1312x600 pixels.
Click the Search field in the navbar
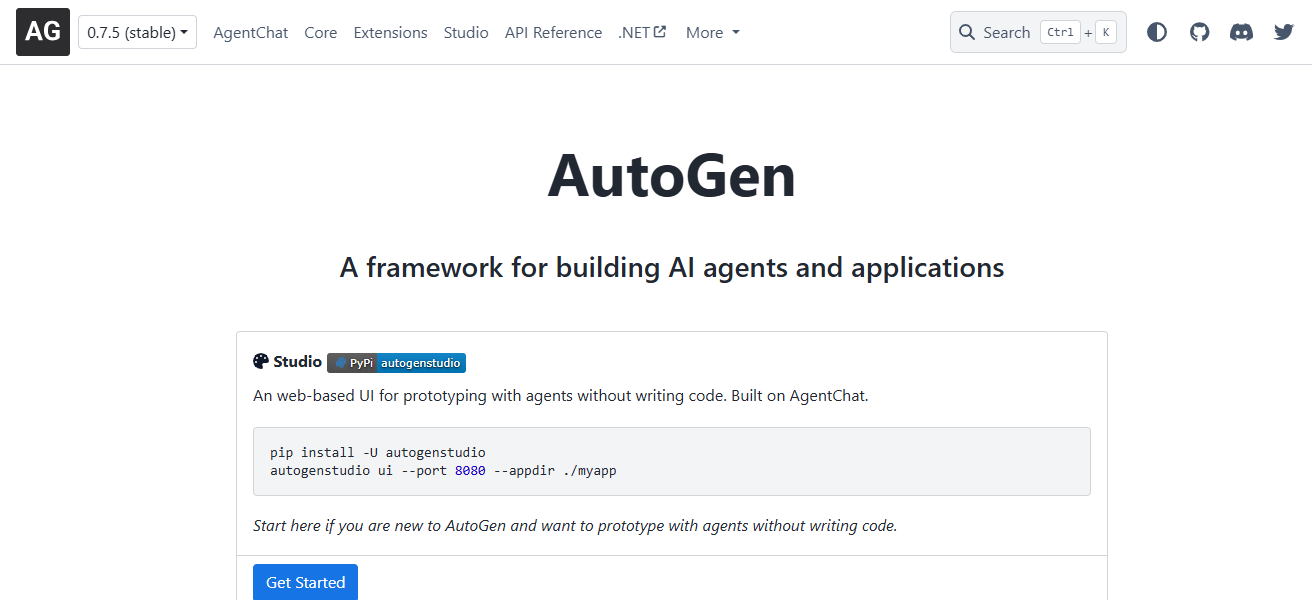1038,32
